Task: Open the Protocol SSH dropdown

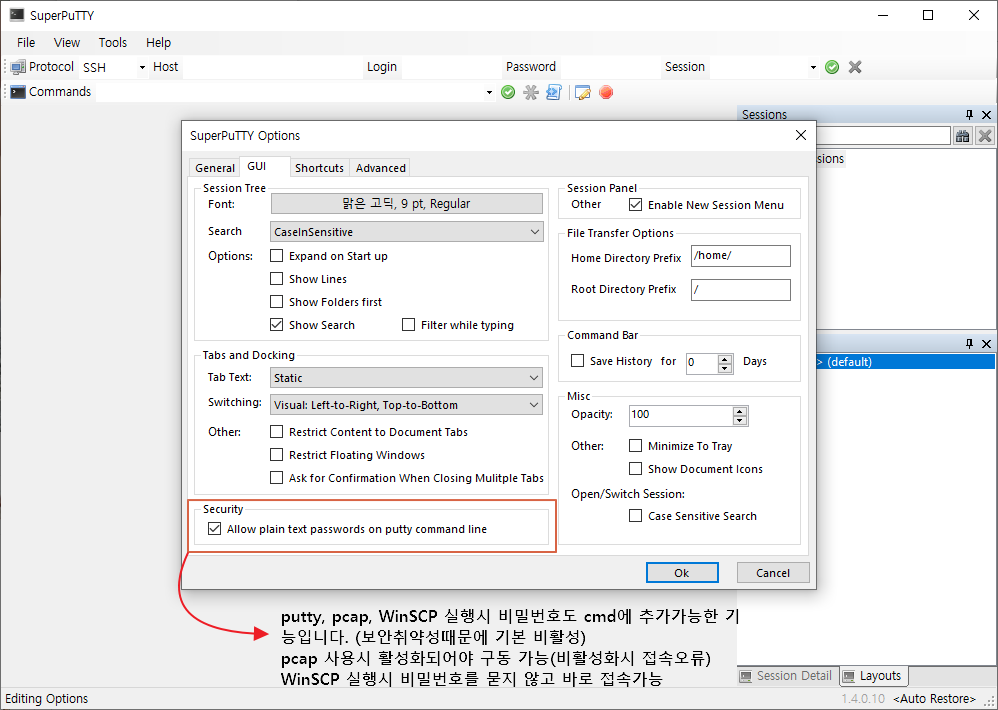Action: pyautogui.click(x=142, y=67)
